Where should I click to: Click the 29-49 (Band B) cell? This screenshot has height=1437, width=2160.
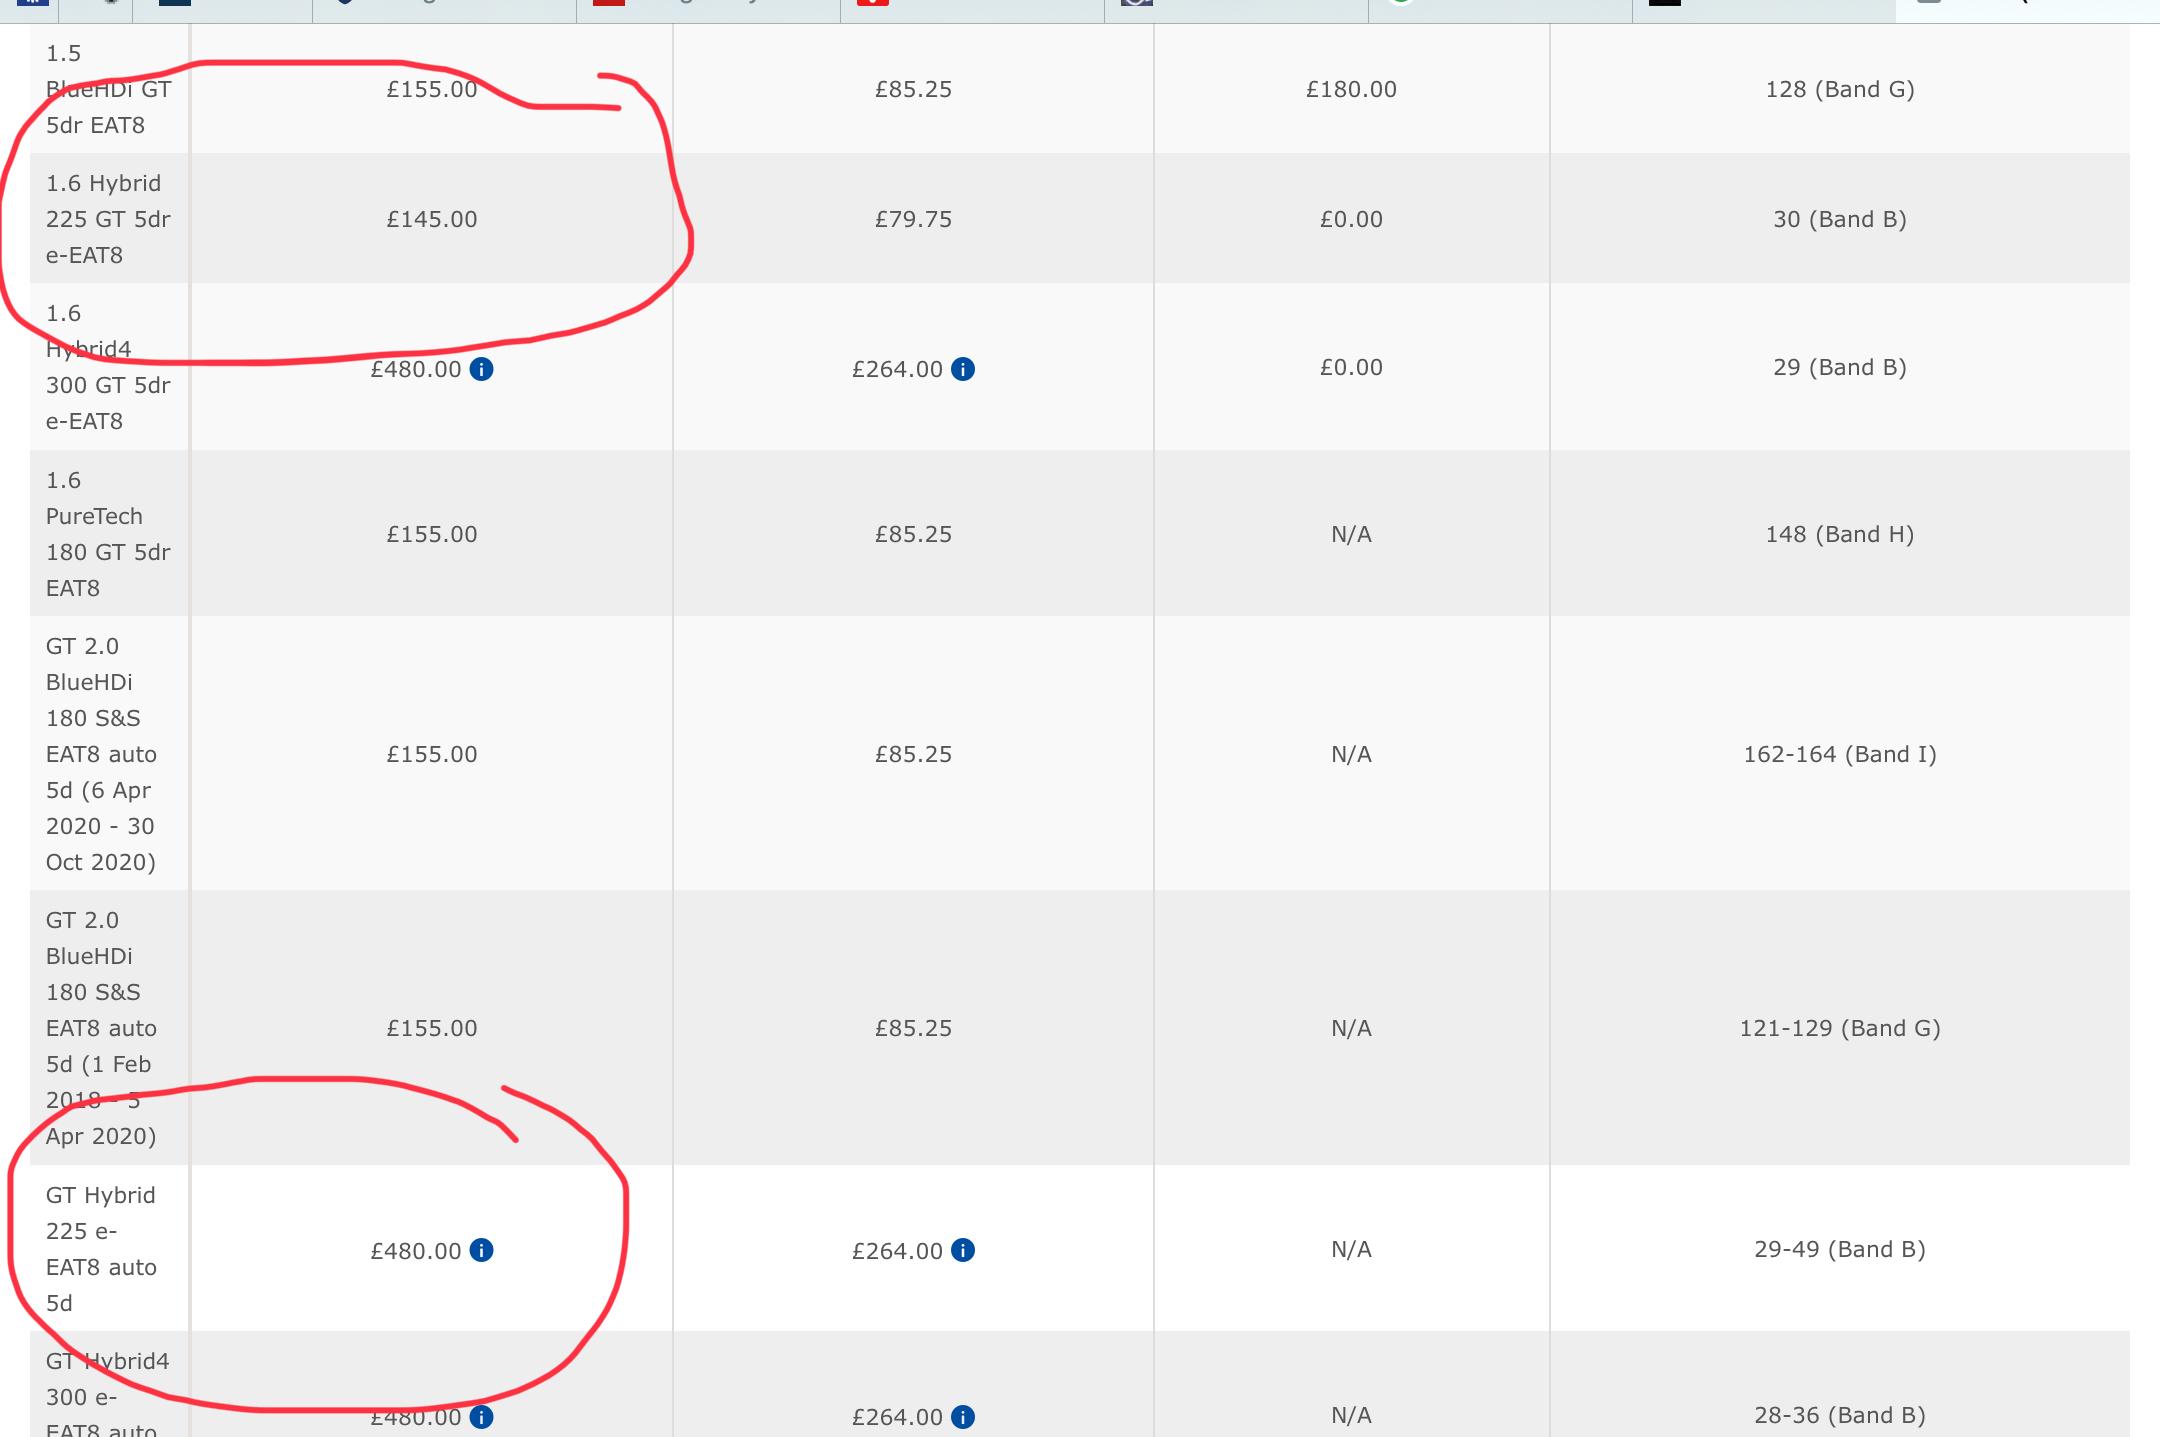pos(1839,1249)
